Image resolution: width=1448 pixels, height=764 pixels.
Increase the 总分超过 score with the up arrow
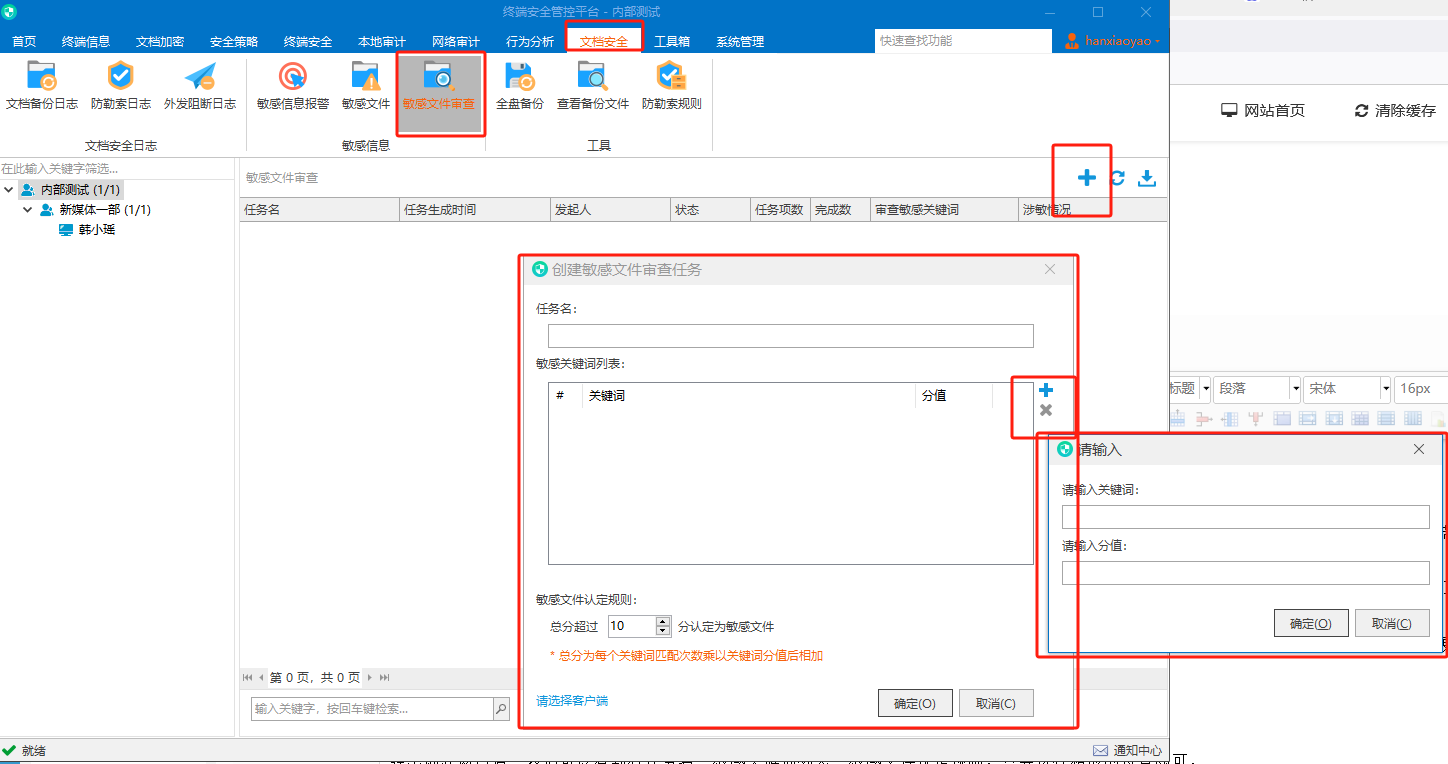(663, 622)
